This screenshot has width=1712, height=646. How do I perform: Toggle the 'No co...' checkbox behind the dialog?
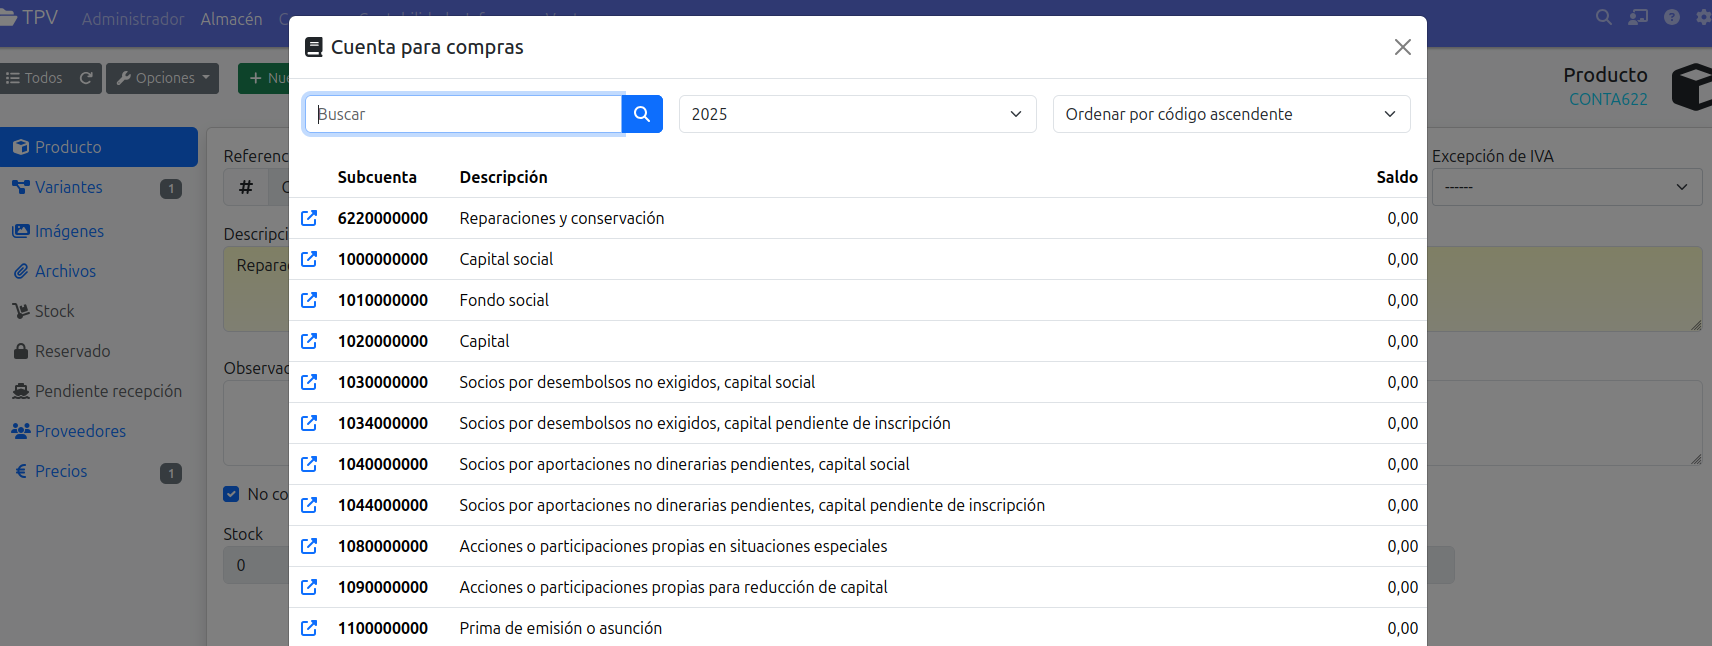pos(231,494)
